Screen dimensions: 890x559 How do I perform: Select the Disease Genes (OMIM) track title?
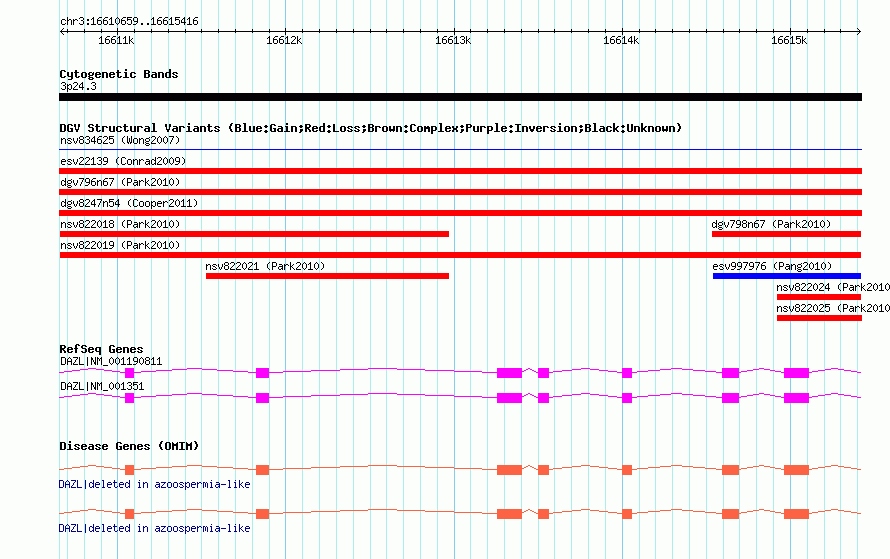129,446
